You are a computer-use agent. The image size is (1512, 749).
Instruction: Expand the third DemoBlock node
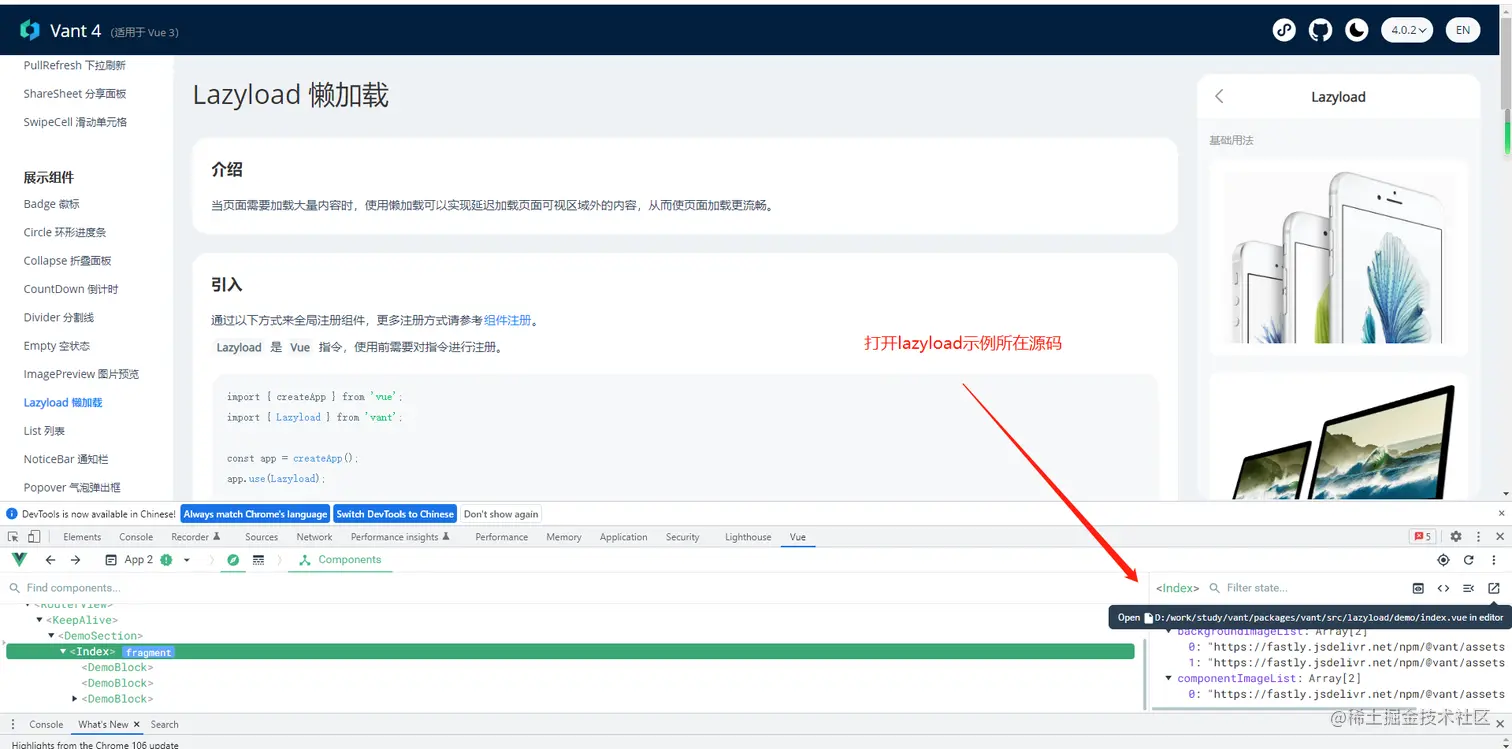tap(75, 699)
